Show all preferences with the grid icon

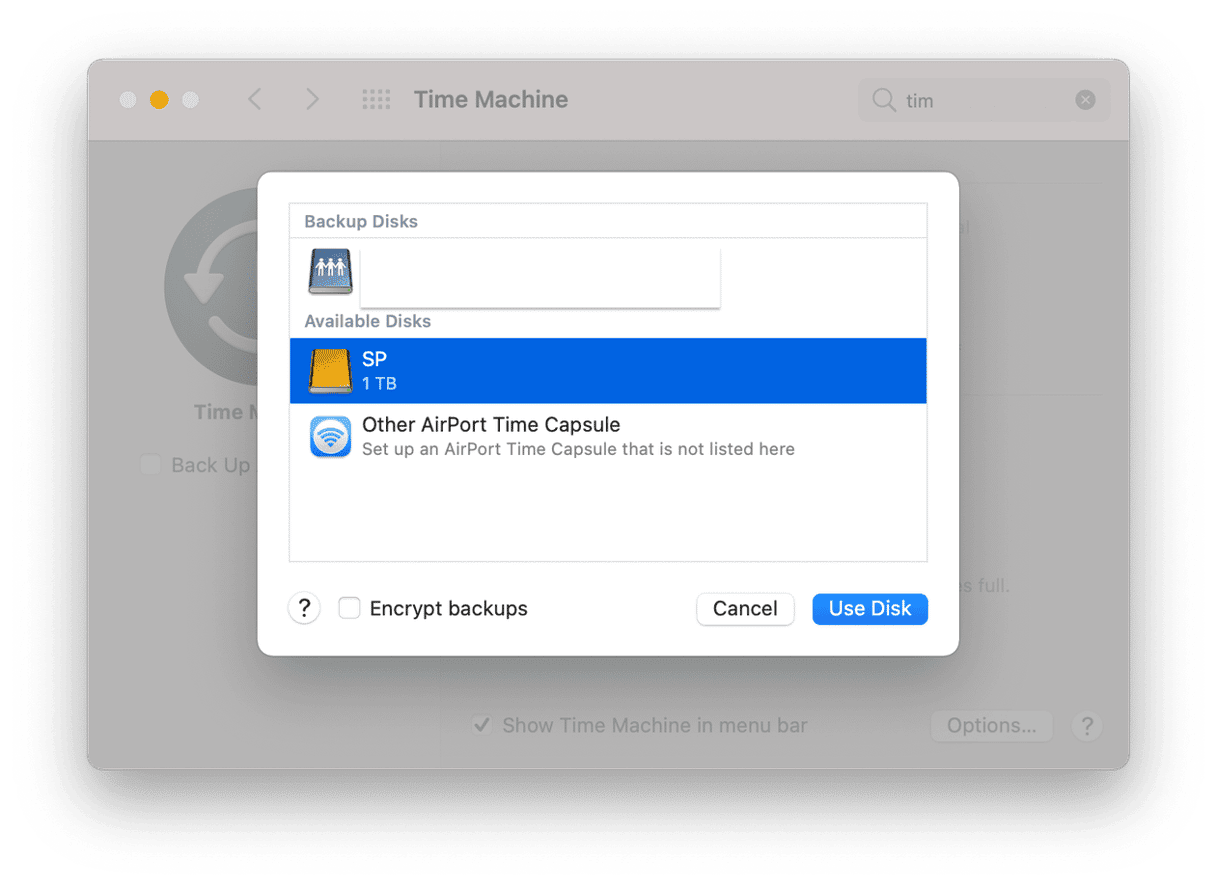click(x=376, y=100)
